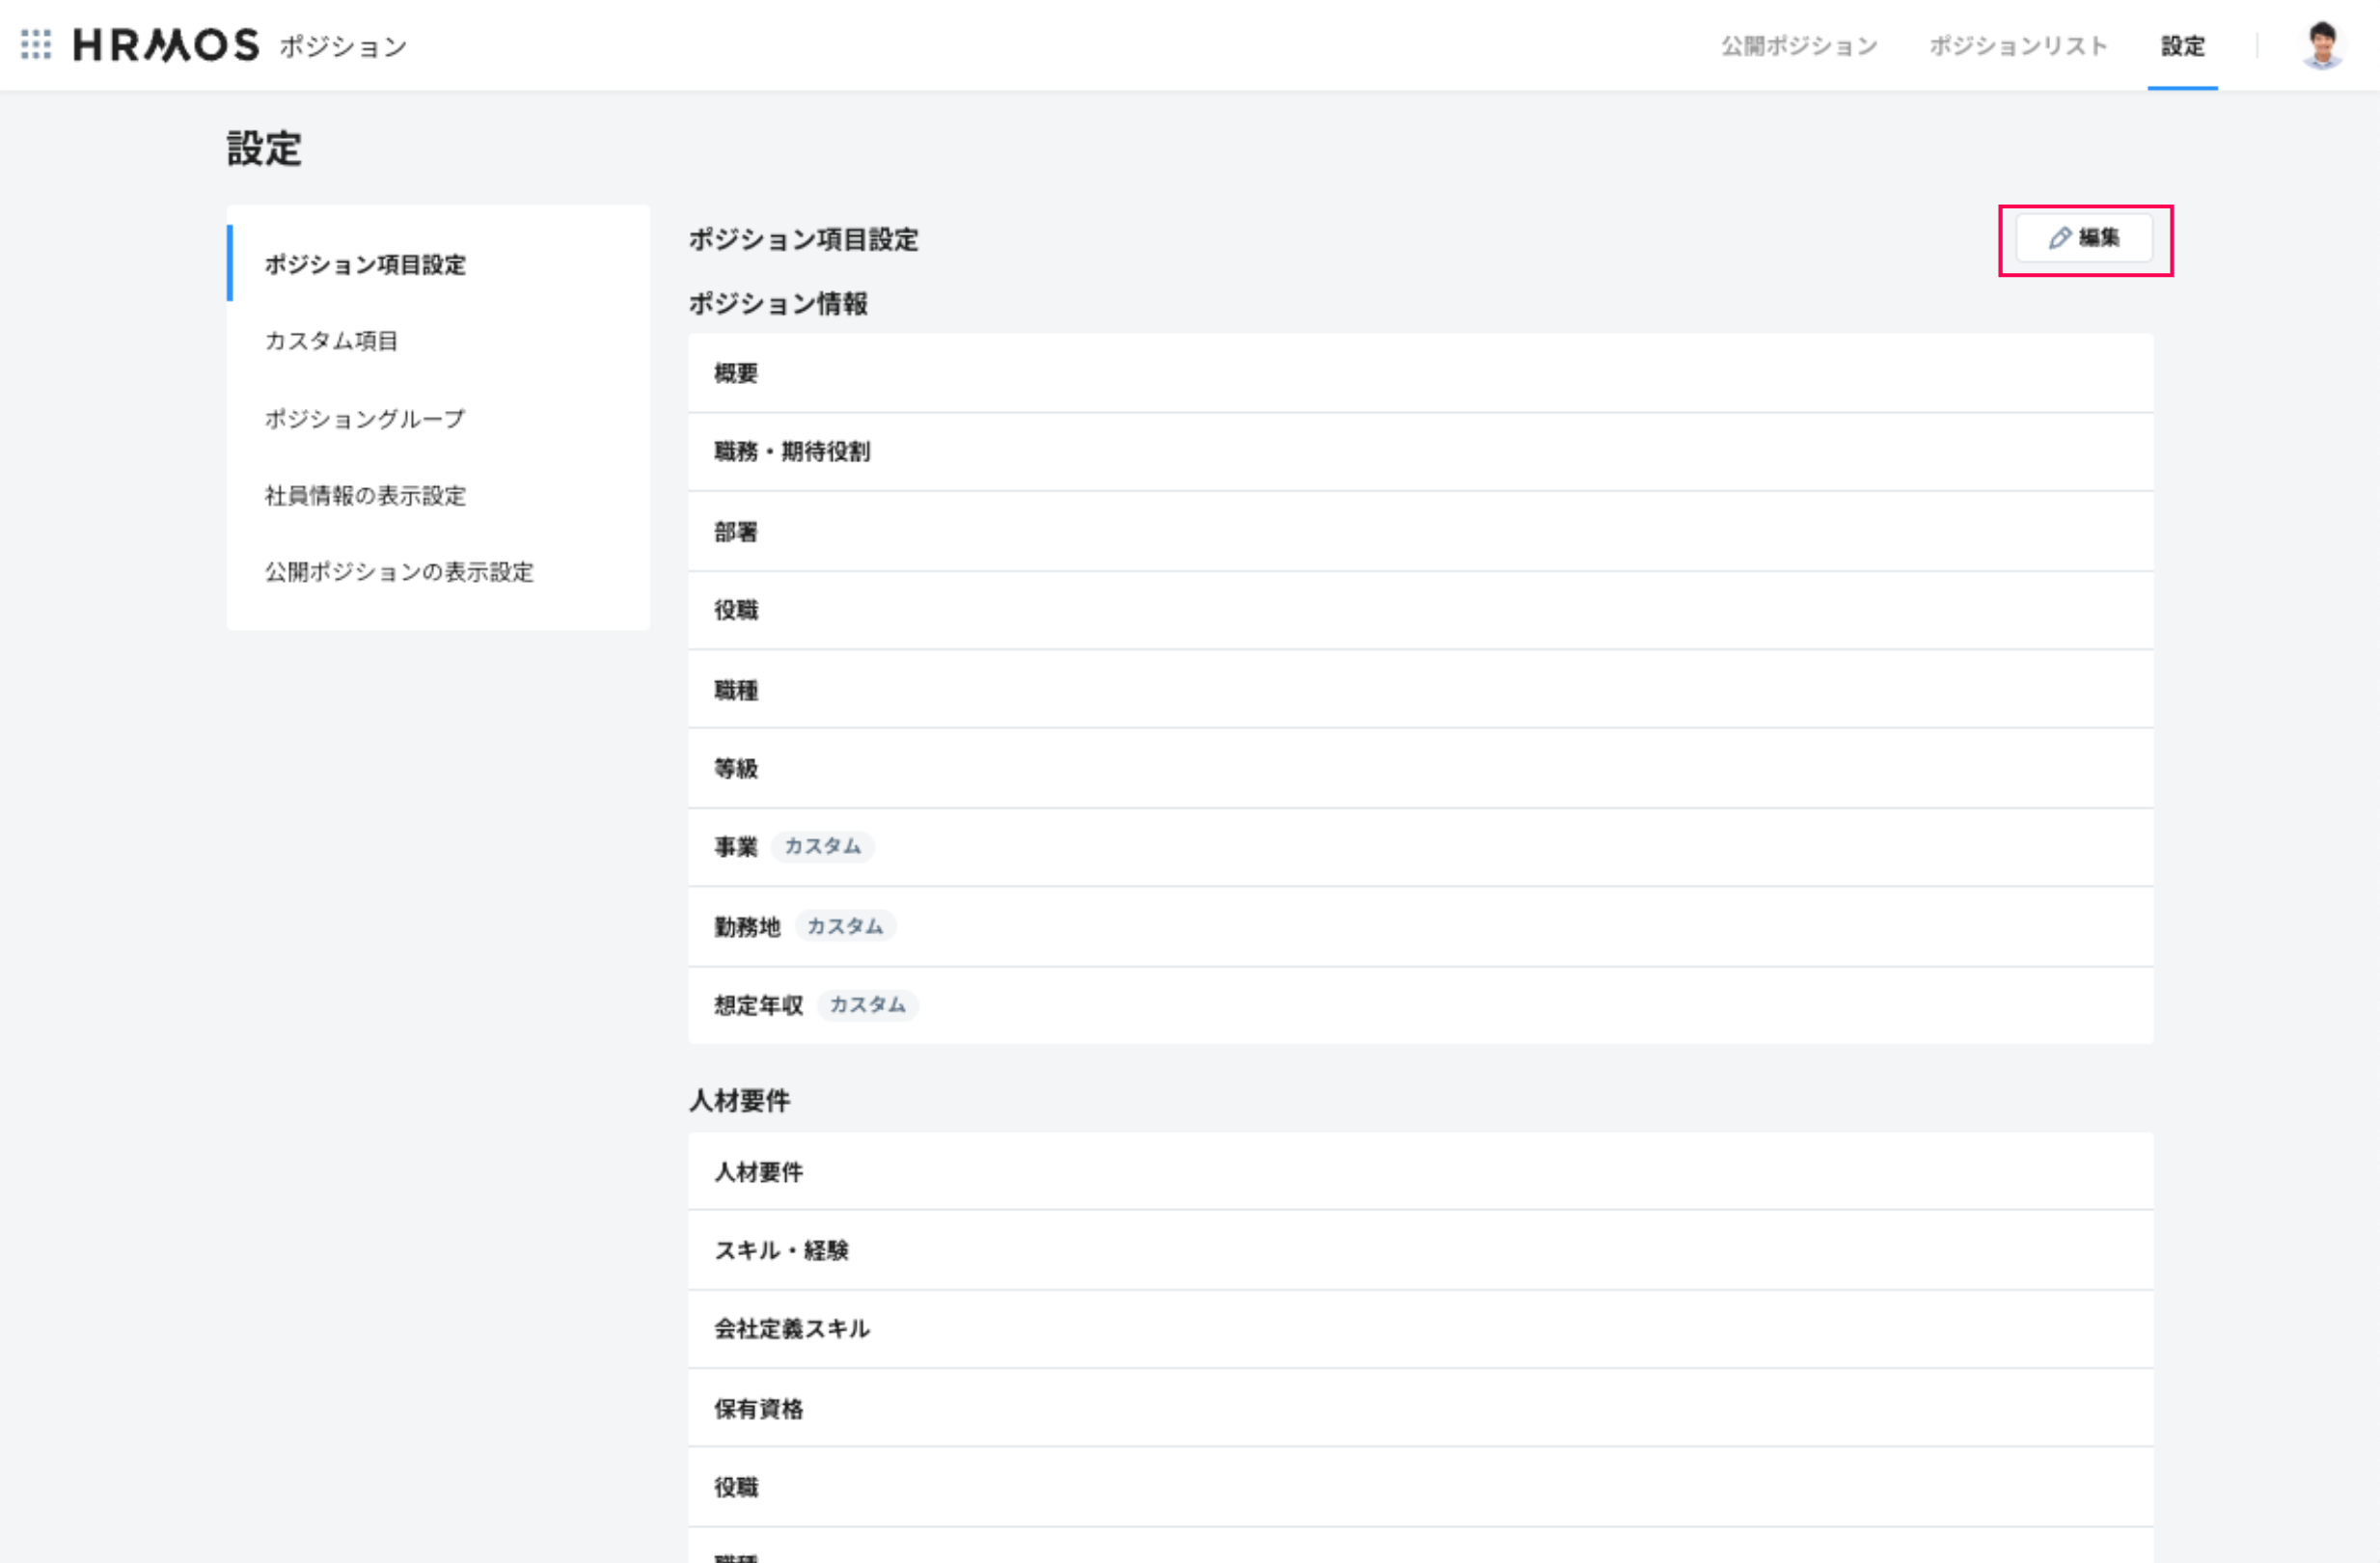Open the apps grid launcher icon

point(36,45)
